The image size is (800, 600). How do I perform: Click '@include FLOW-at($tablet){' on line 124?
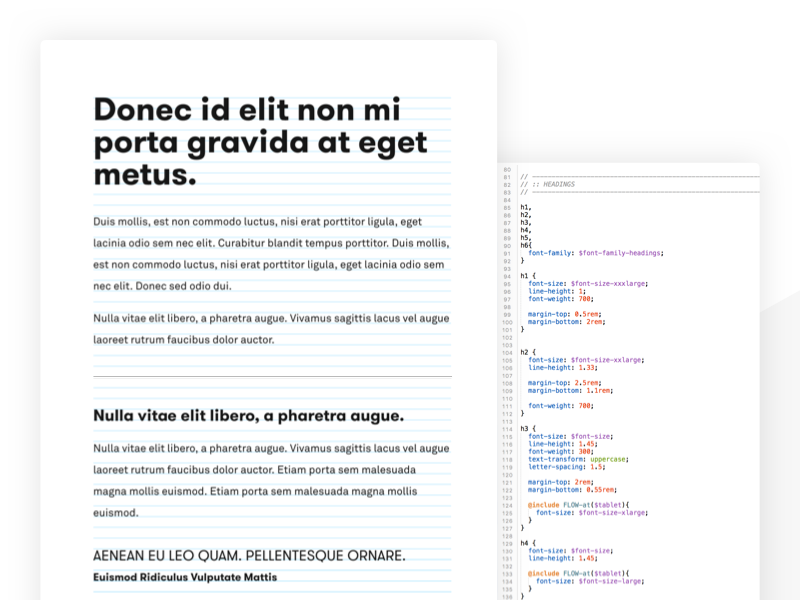[579, 505]
